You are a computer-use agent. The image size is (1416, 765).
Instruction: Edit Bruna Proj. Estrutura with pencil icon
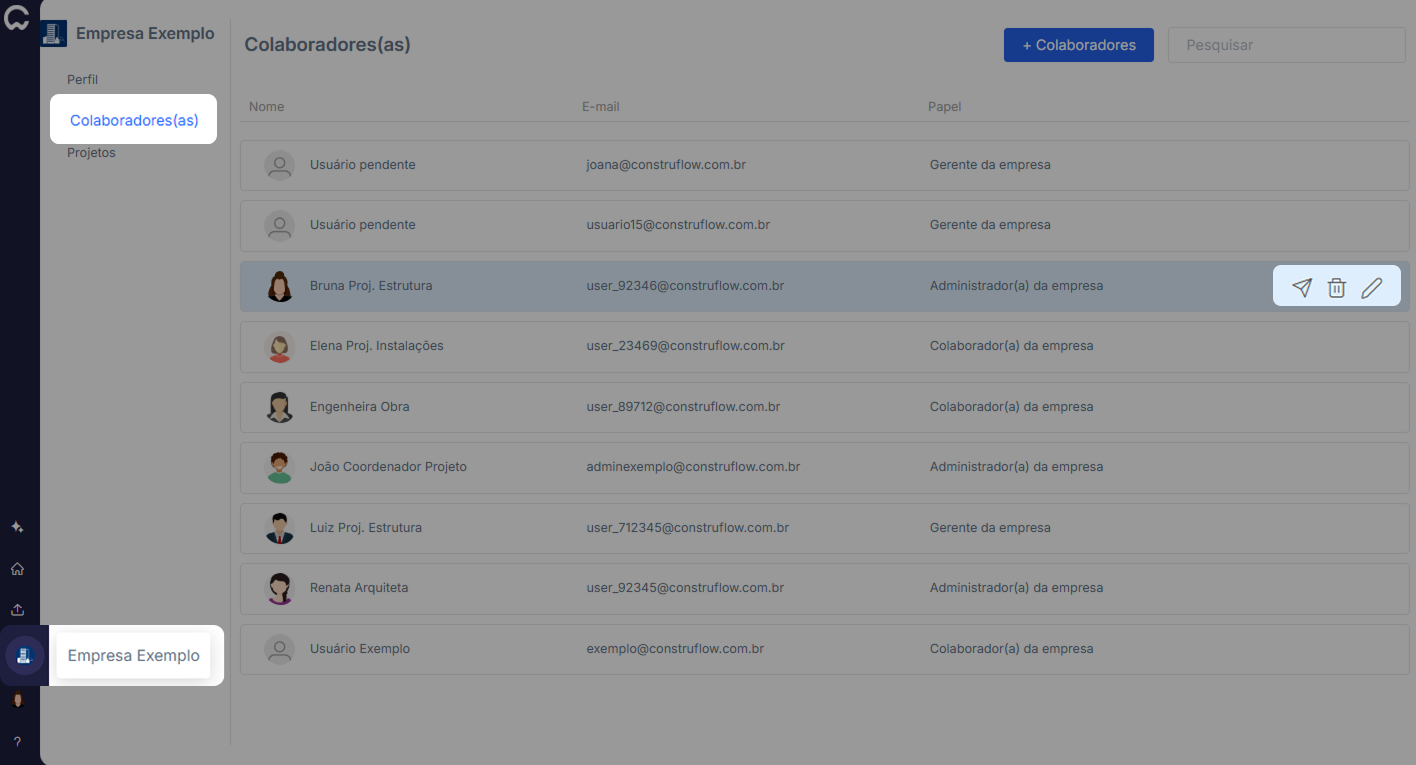coord(1371,288)
